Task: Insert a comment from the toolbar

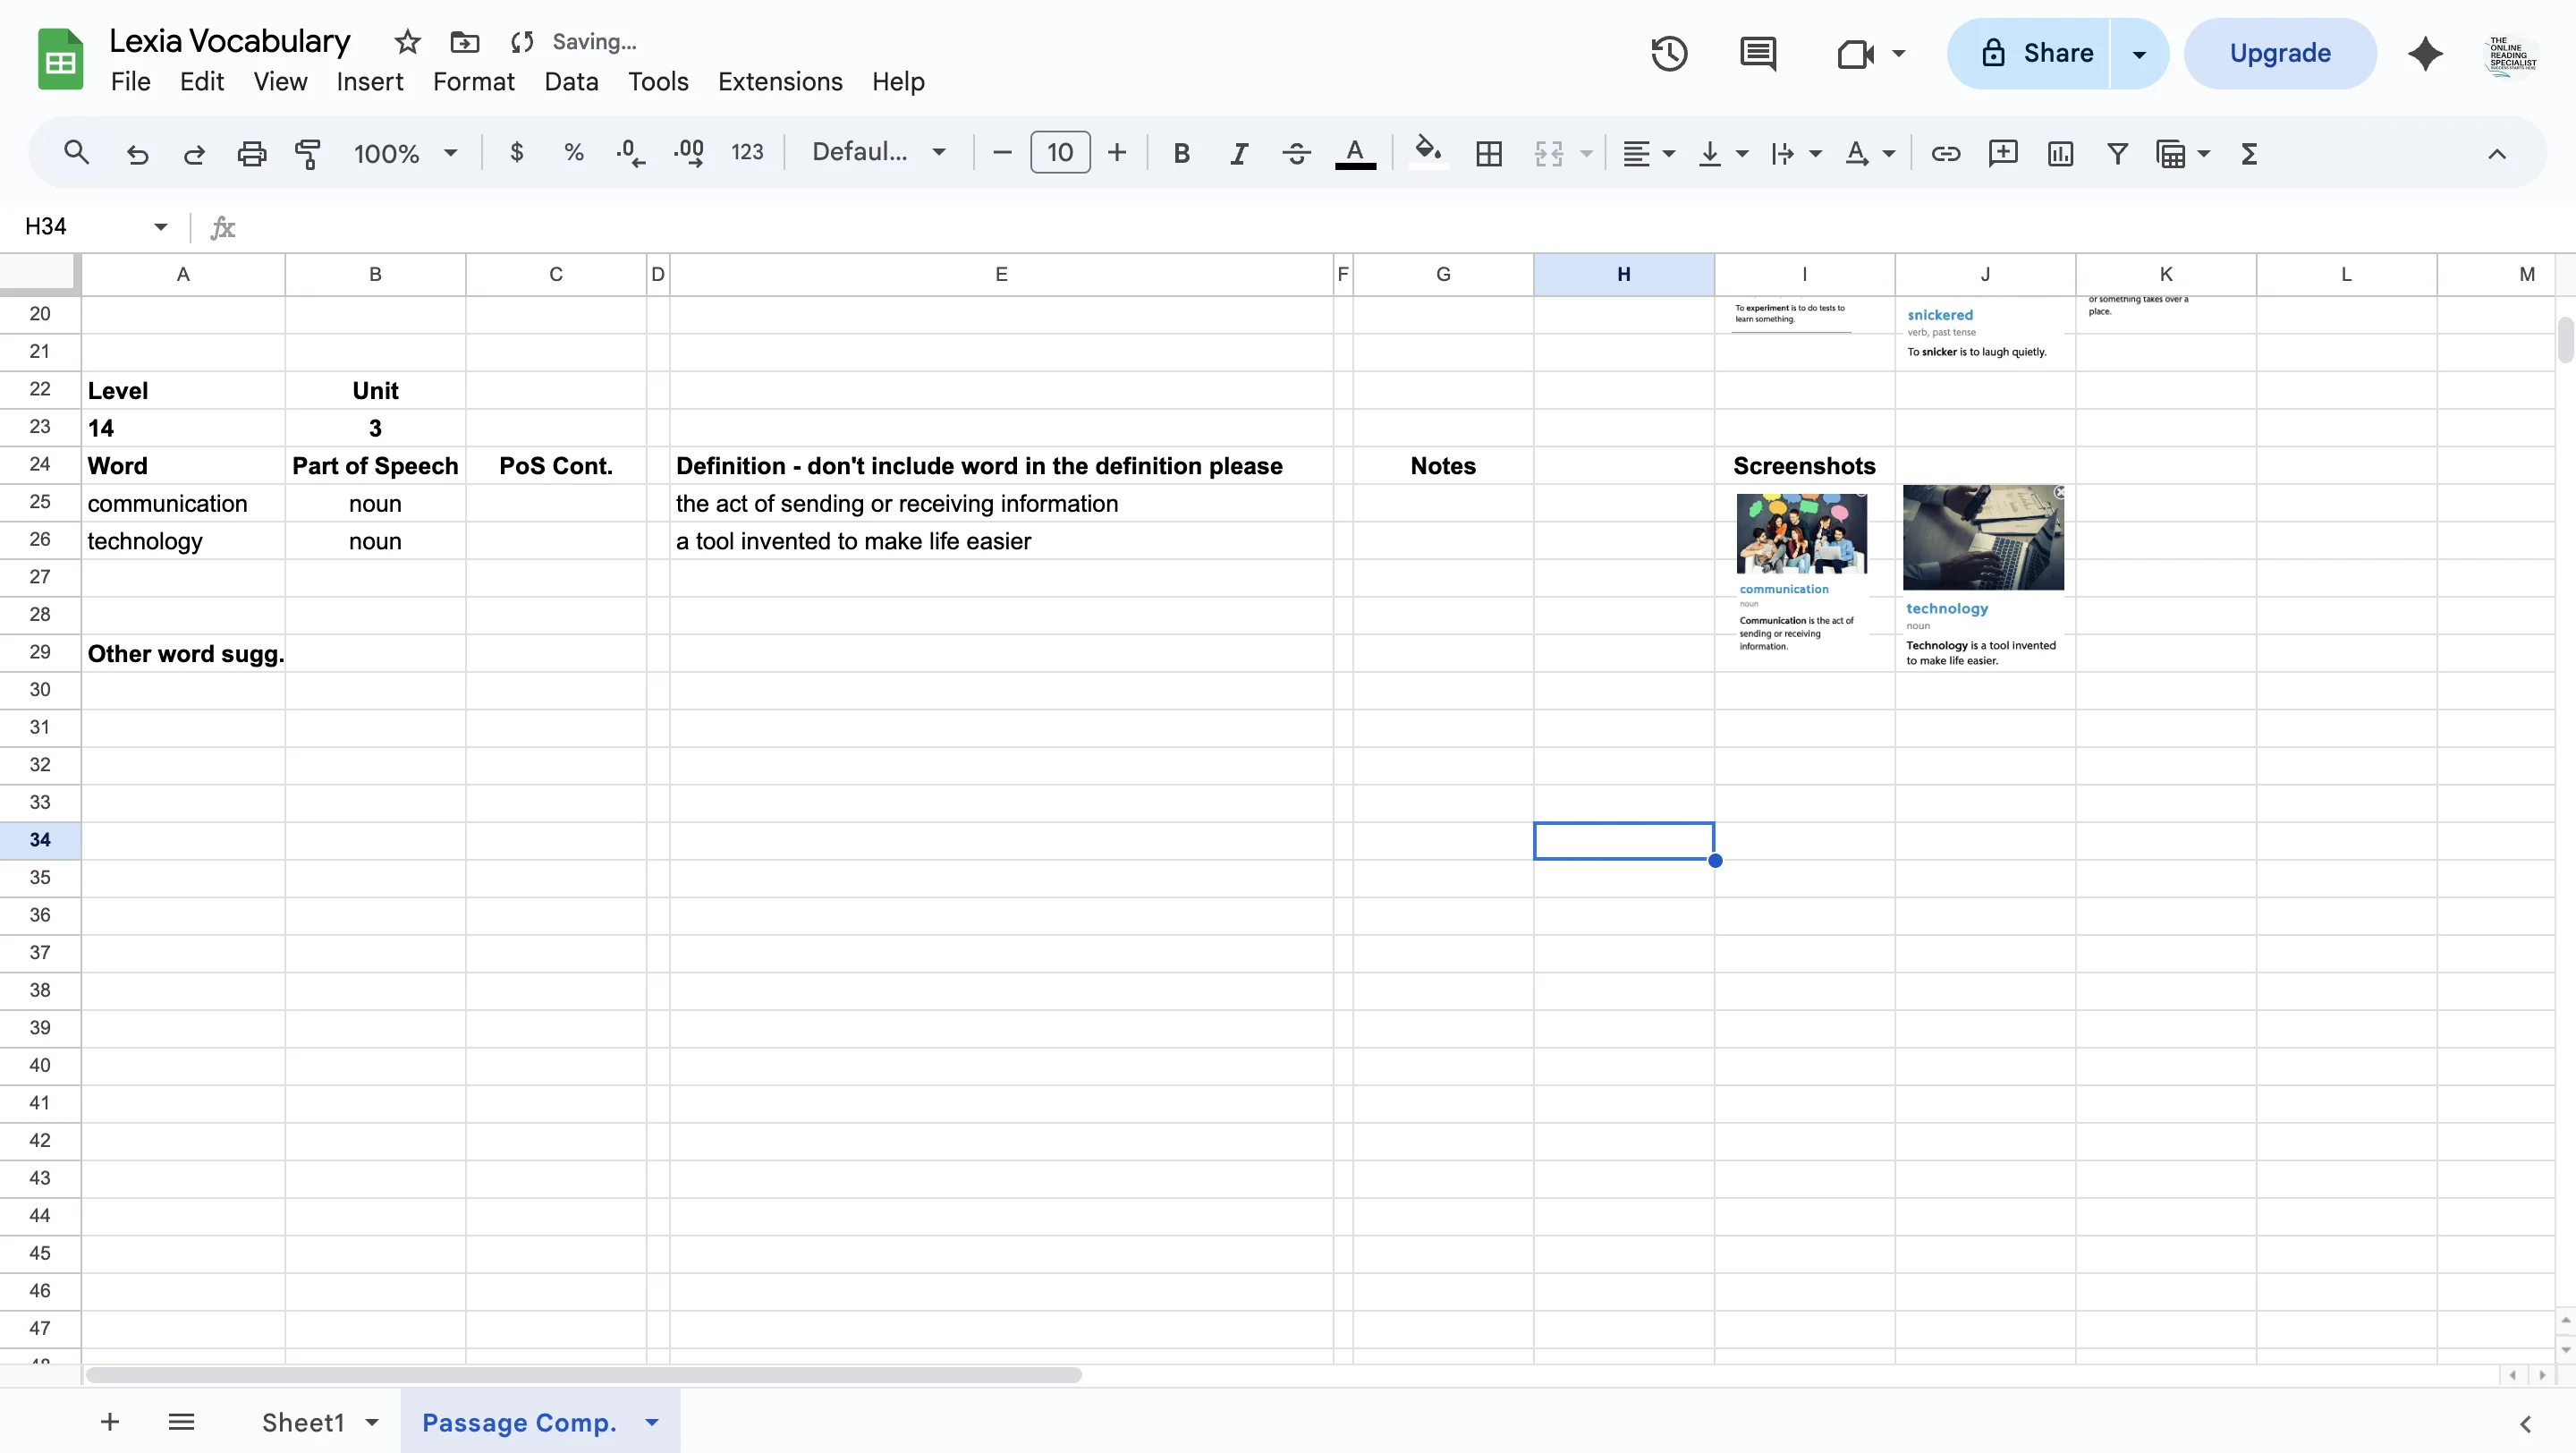Action: tap(2002, 152)
